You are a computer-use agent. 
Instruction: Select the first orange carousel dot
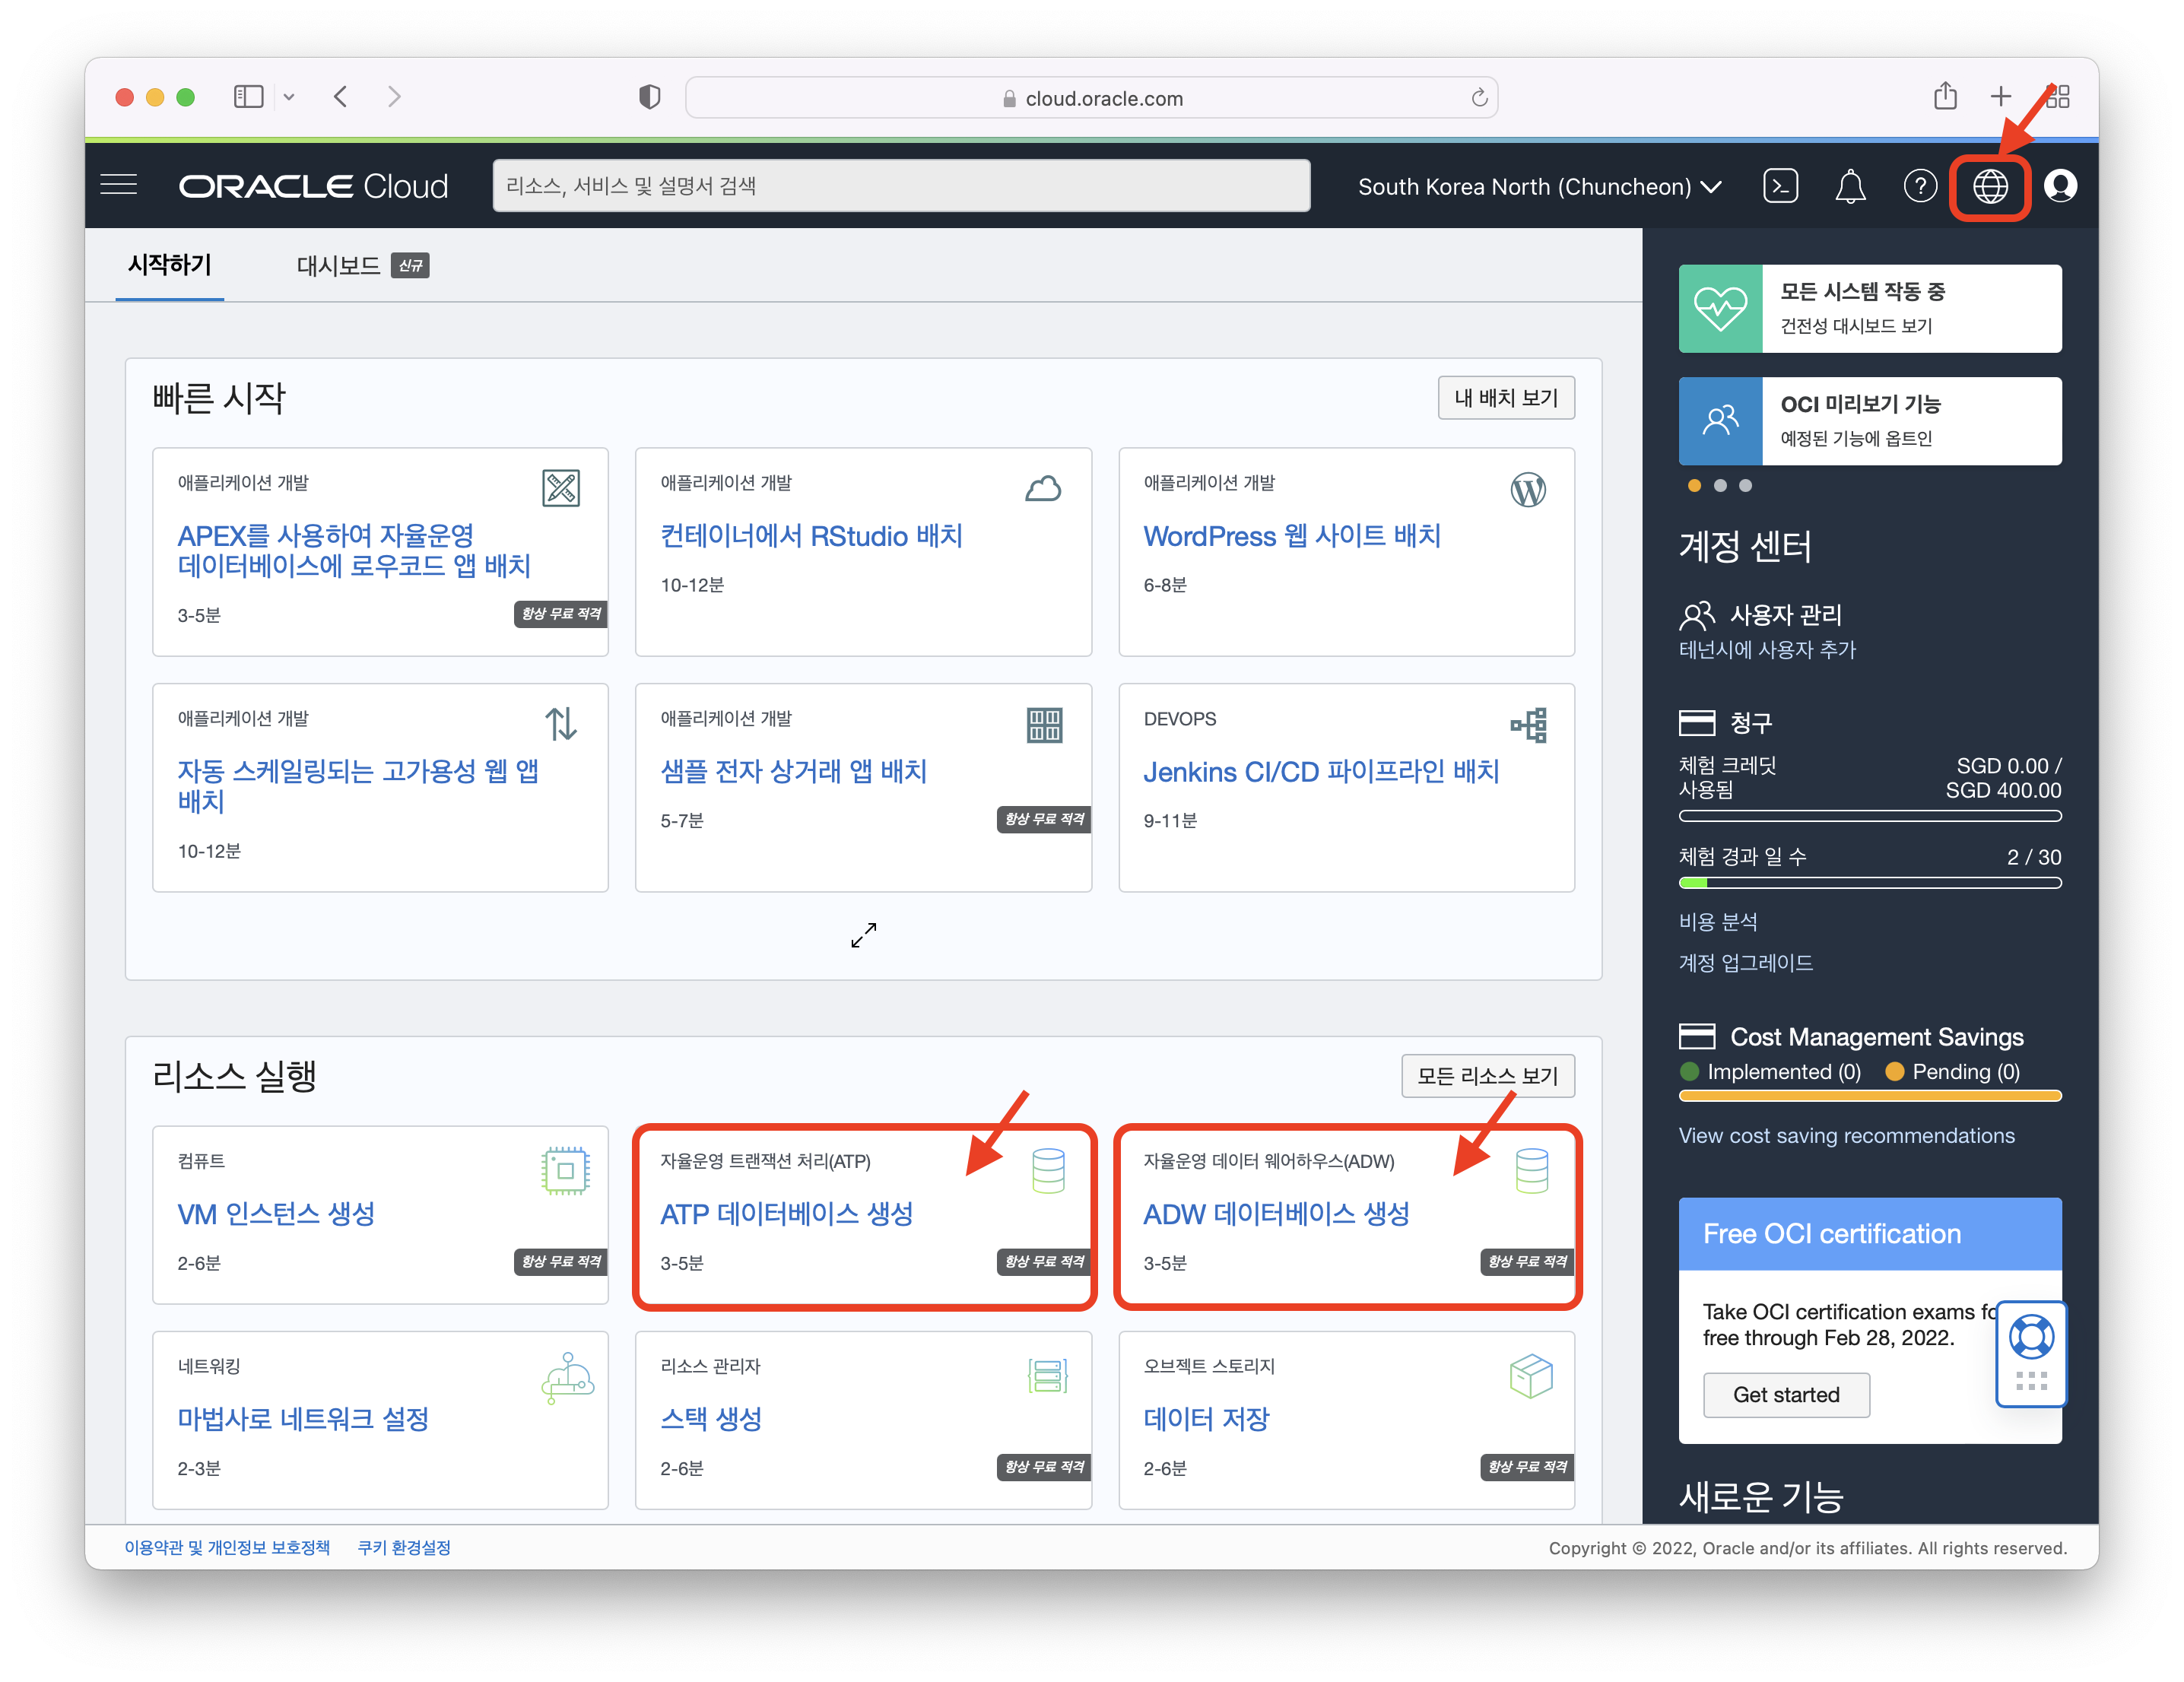[x=1694, y=486]
